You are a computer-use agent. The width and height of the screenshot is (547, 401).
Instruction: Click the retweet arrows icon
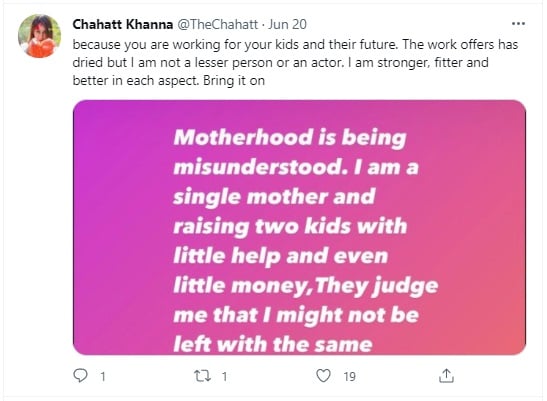pos(202,376)
